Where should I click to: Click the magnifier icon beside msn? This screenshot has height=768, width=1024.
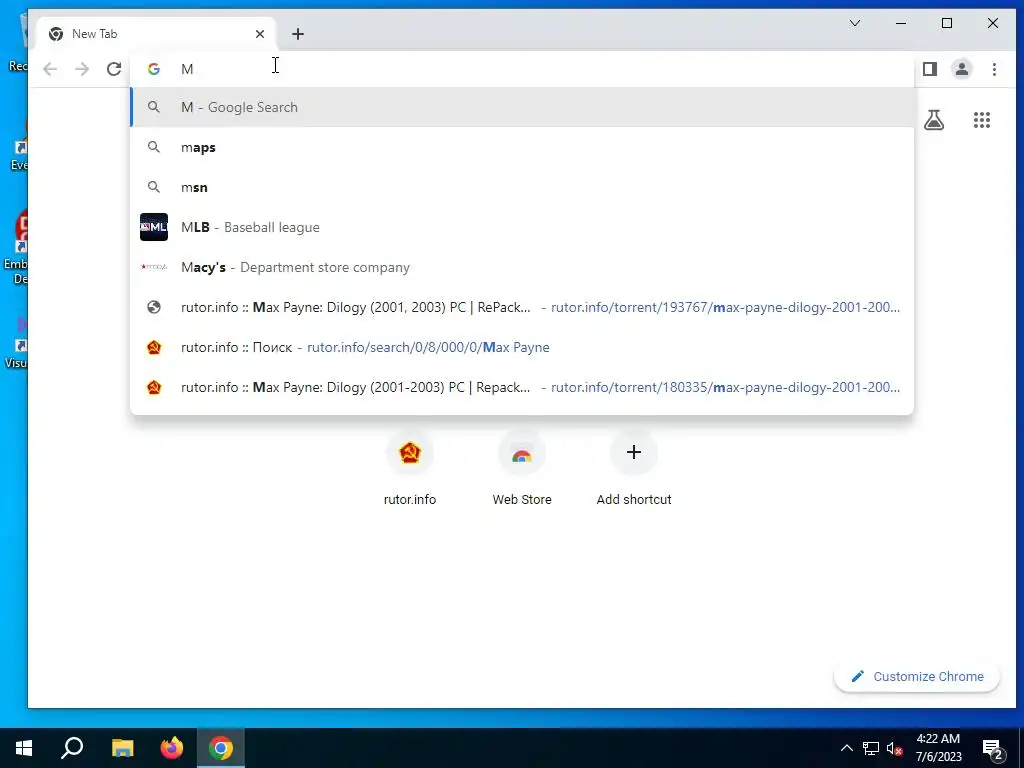tap(153, 187)
